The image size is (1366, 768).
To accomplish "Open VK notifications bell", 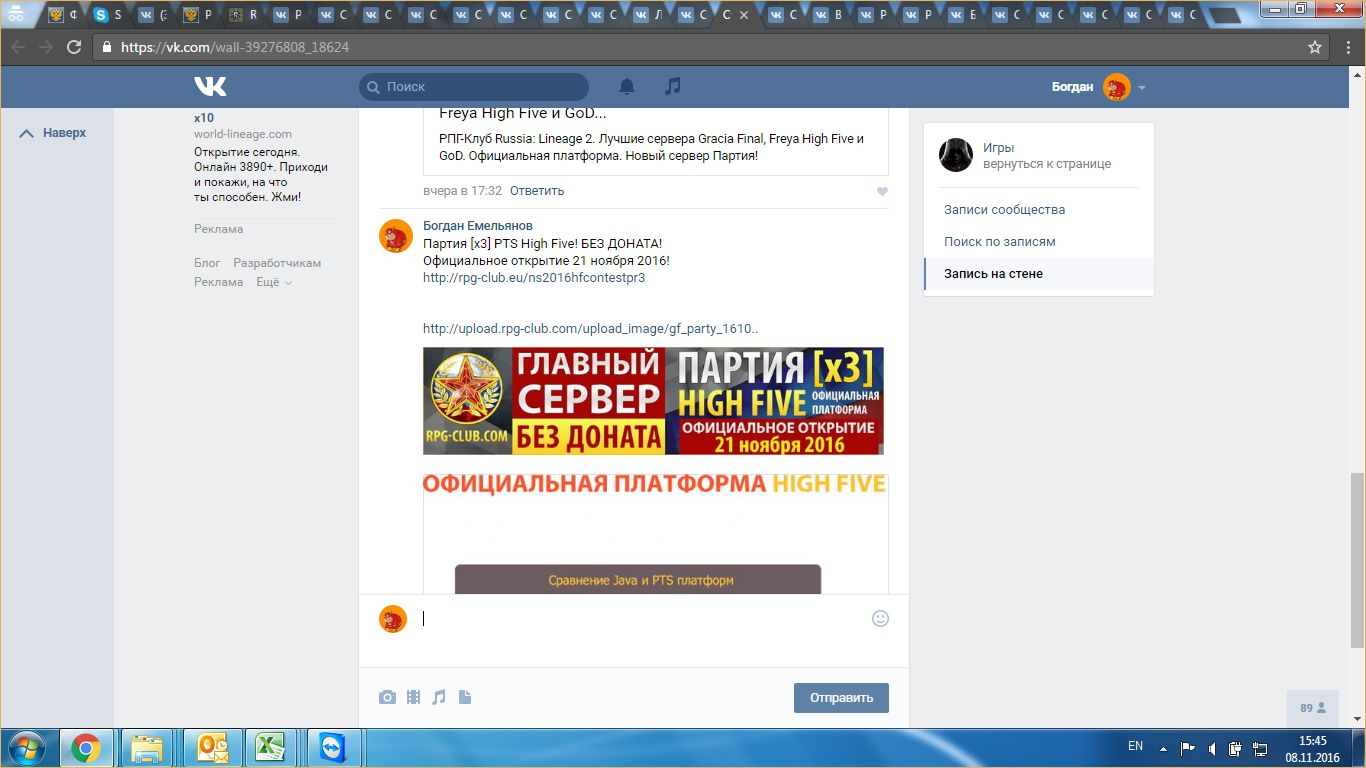I will (627, 87).
